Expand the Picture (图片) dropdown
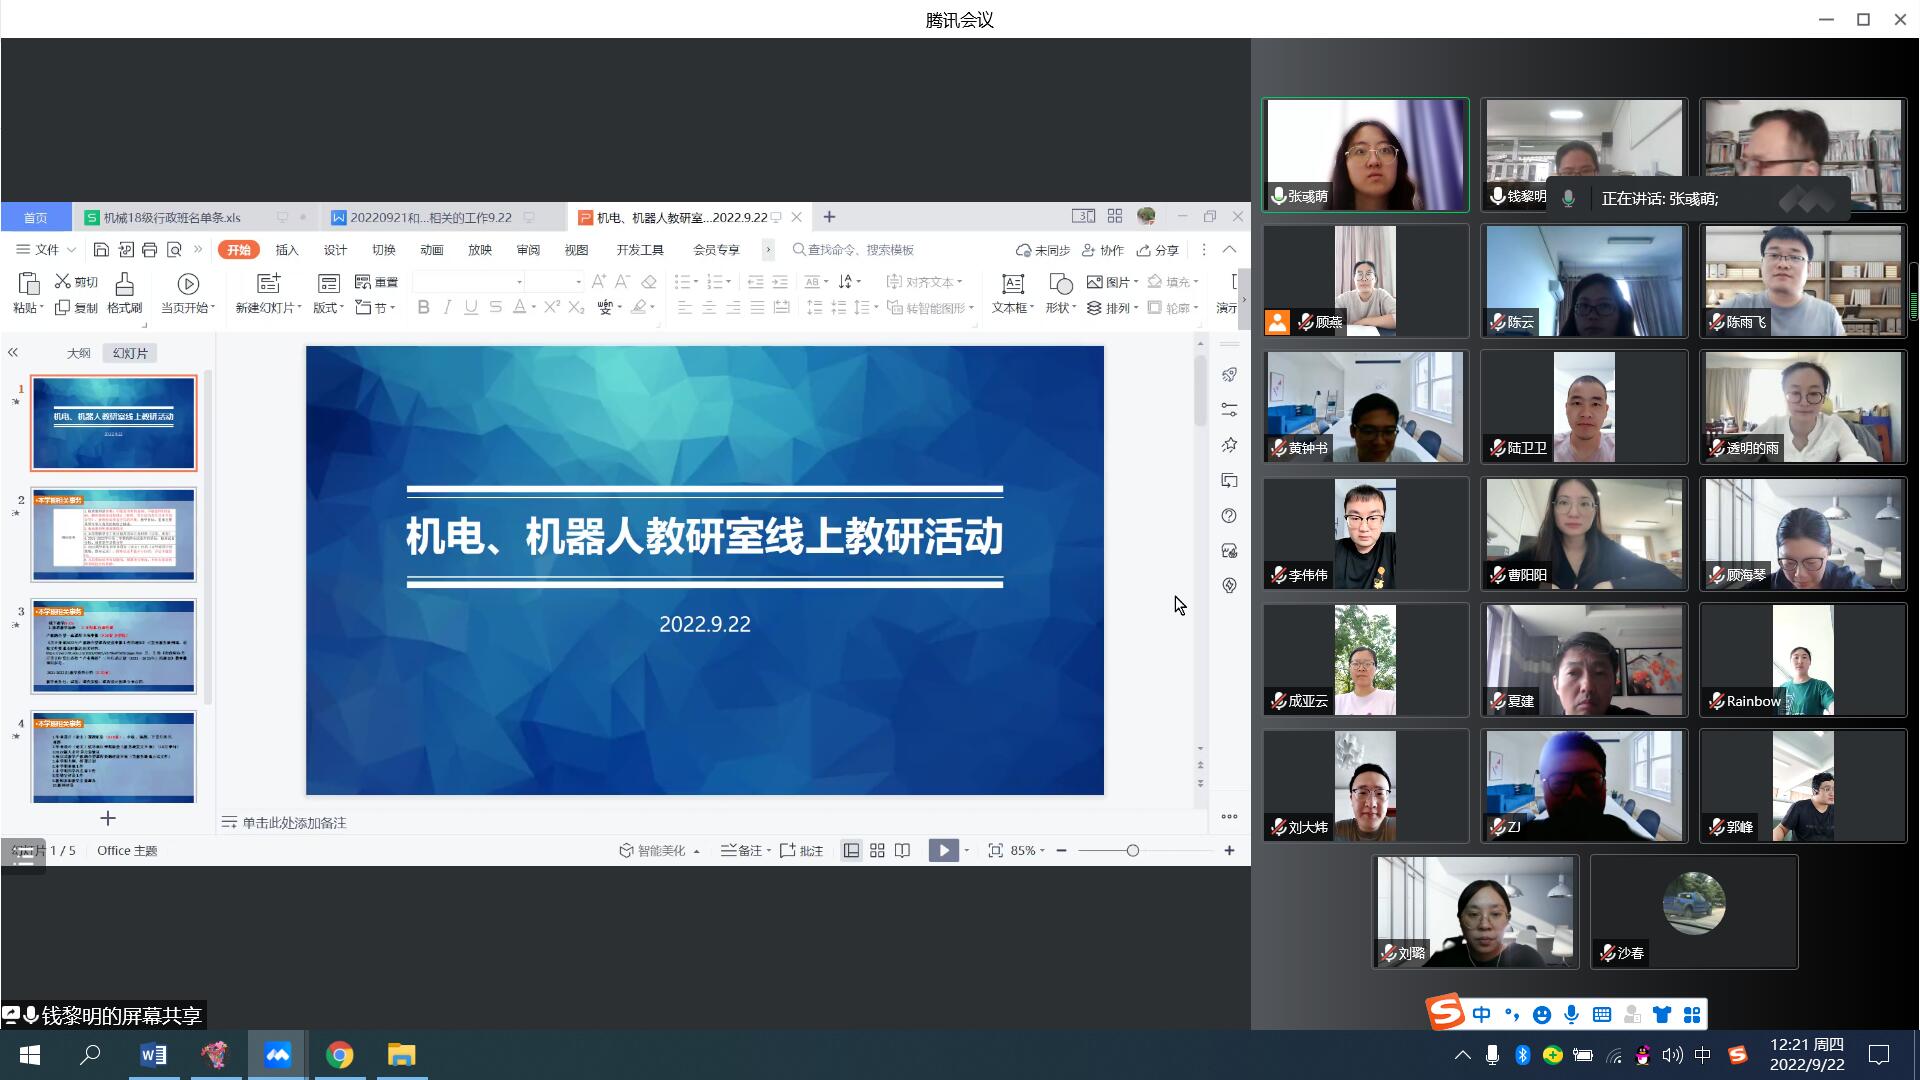This screenshot has height=1080, width=1920. (x=1112, y=282)
